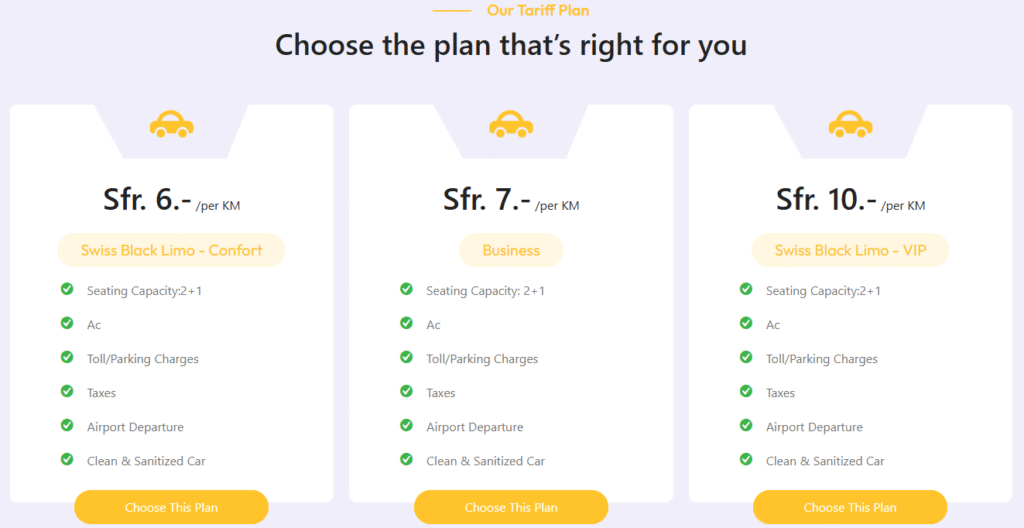The image size is (1024, 528).
Task: Choose the Sfr. 10.- VIP plan button
Action: point(850,507)
